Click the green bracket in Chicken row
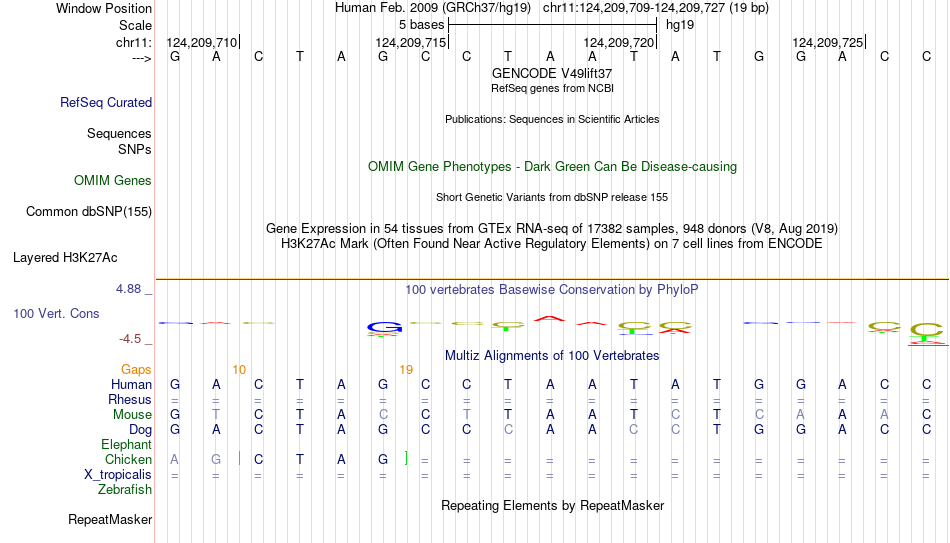The width and height of the screenshot is (950, 543). (406, 459)
